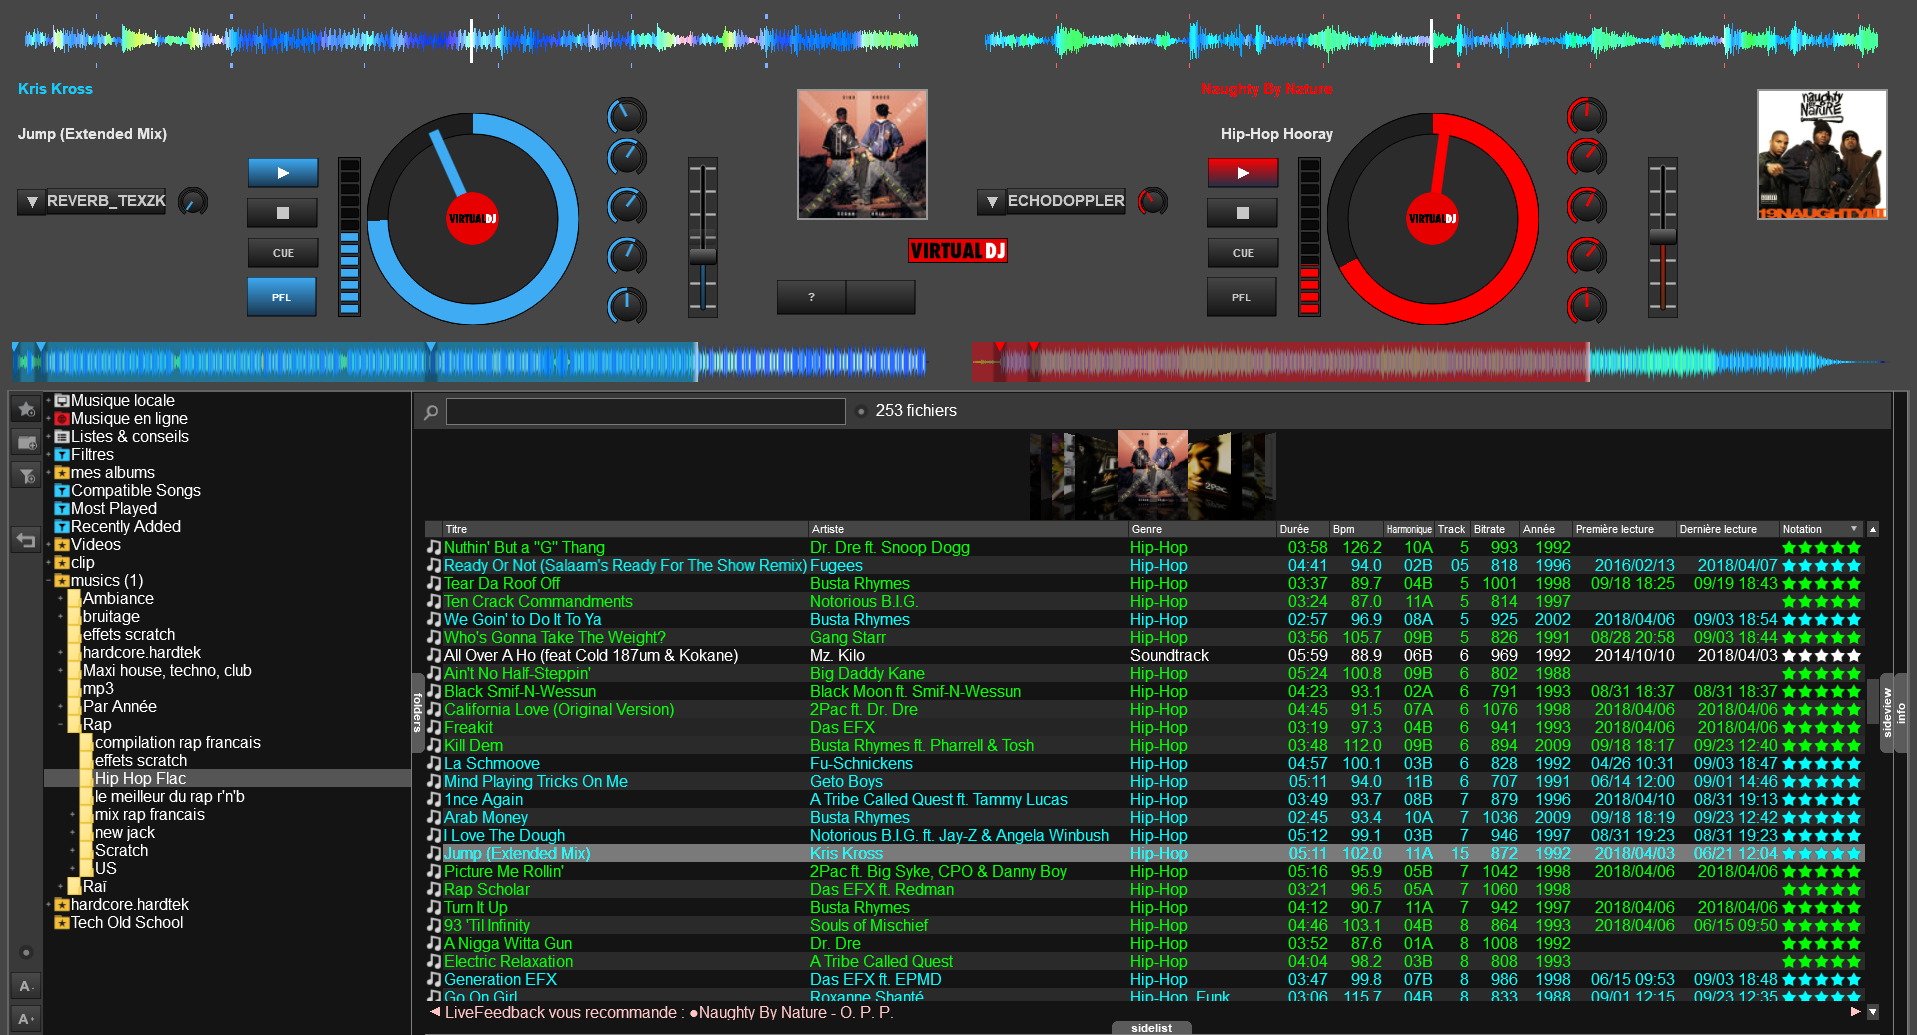Click the blue waveform progress bar of left deck

[x=469, y=361]
